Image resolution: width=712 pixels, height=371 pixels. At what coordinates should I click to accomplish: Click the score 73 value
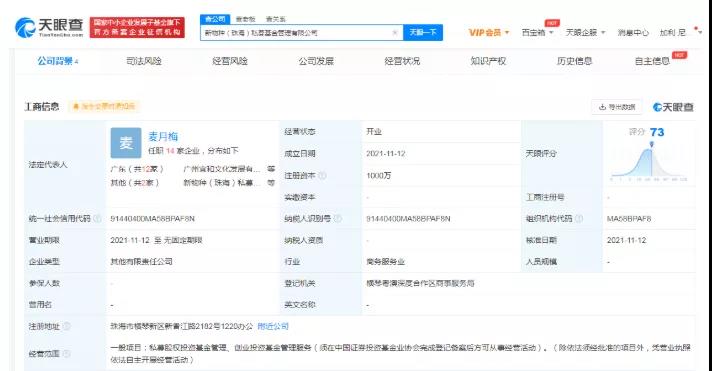[657, 132]
